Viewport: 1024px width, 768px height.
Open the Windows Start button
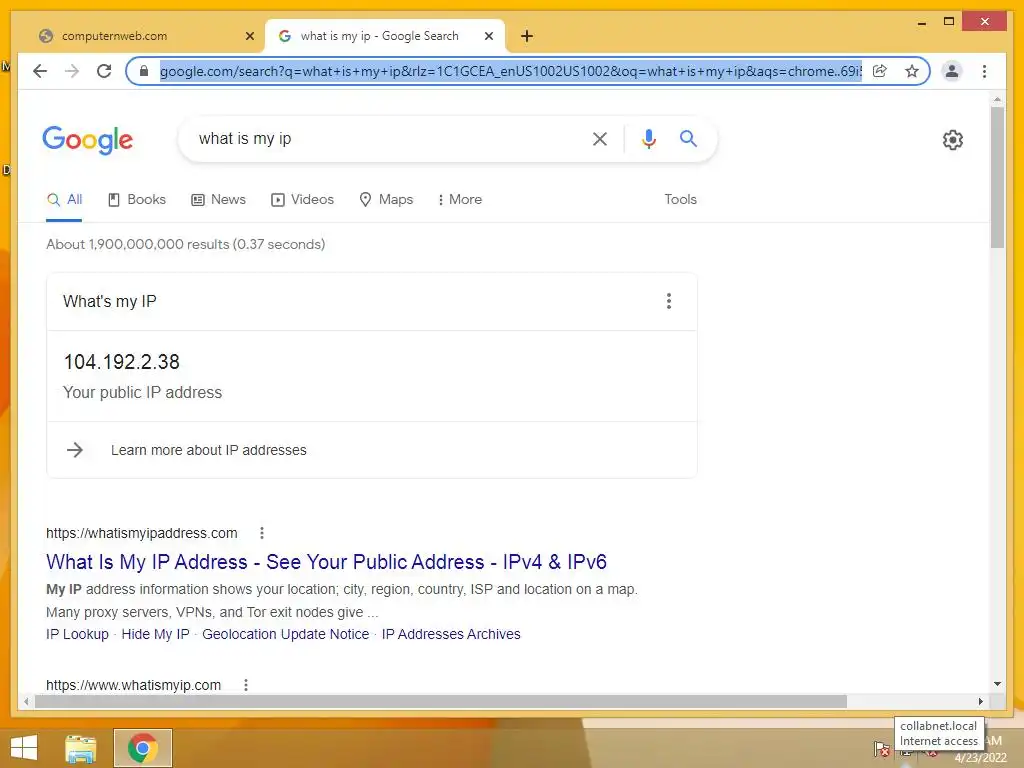click(24, 748)
